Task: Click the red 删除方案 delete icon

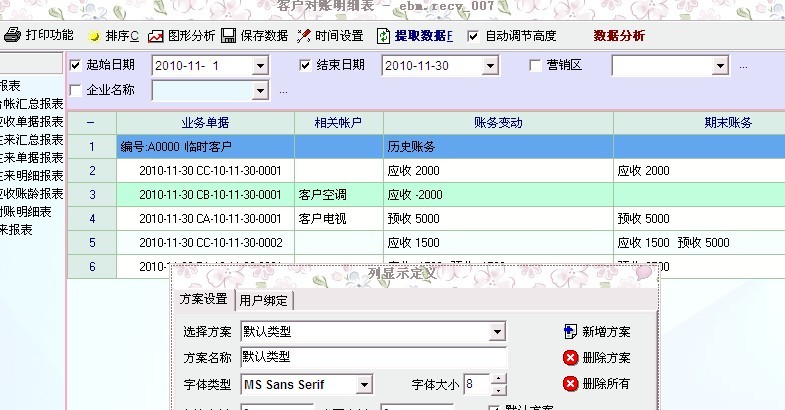Action: click(570, 357)
